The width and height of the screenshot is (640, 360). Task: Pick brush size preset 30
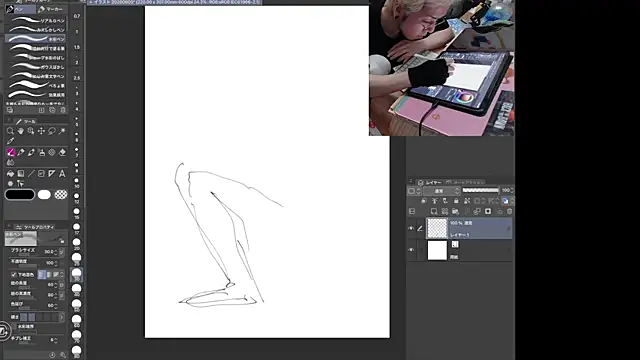[x=76, y=274]
